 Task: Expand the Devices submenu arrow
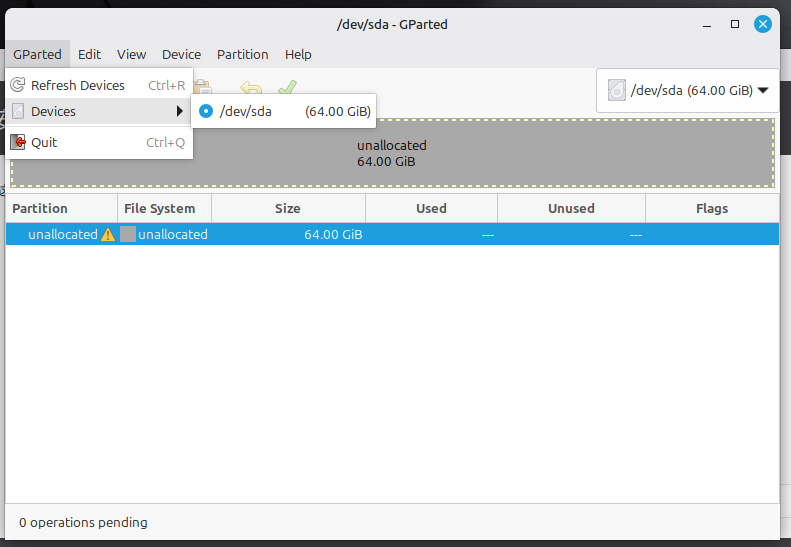point(180,111)
